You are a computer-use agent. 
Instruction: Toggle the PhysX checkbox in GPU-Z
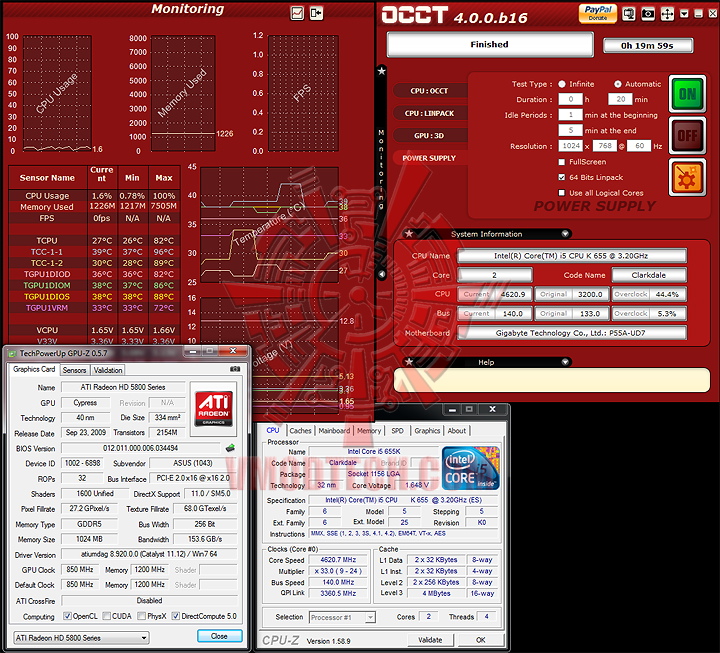pyautogui.click(x=142, y=616)
